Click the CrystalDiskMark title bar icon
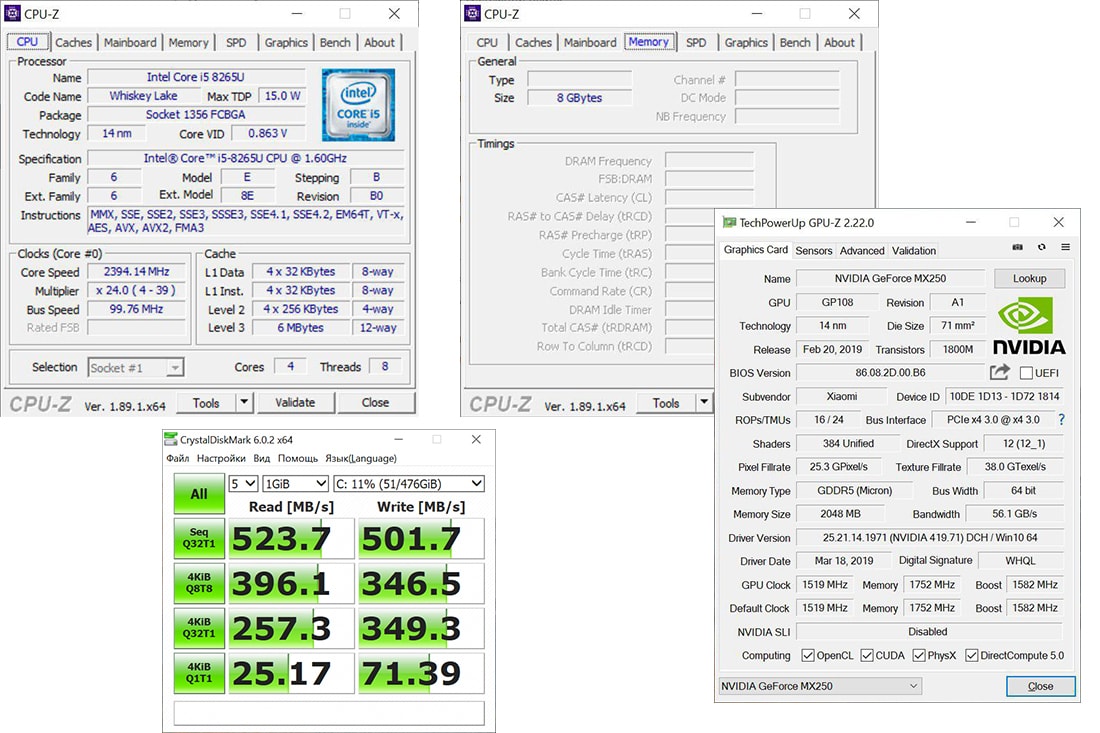This screenshot has width=1100, height=733. (x=170, y=439)
